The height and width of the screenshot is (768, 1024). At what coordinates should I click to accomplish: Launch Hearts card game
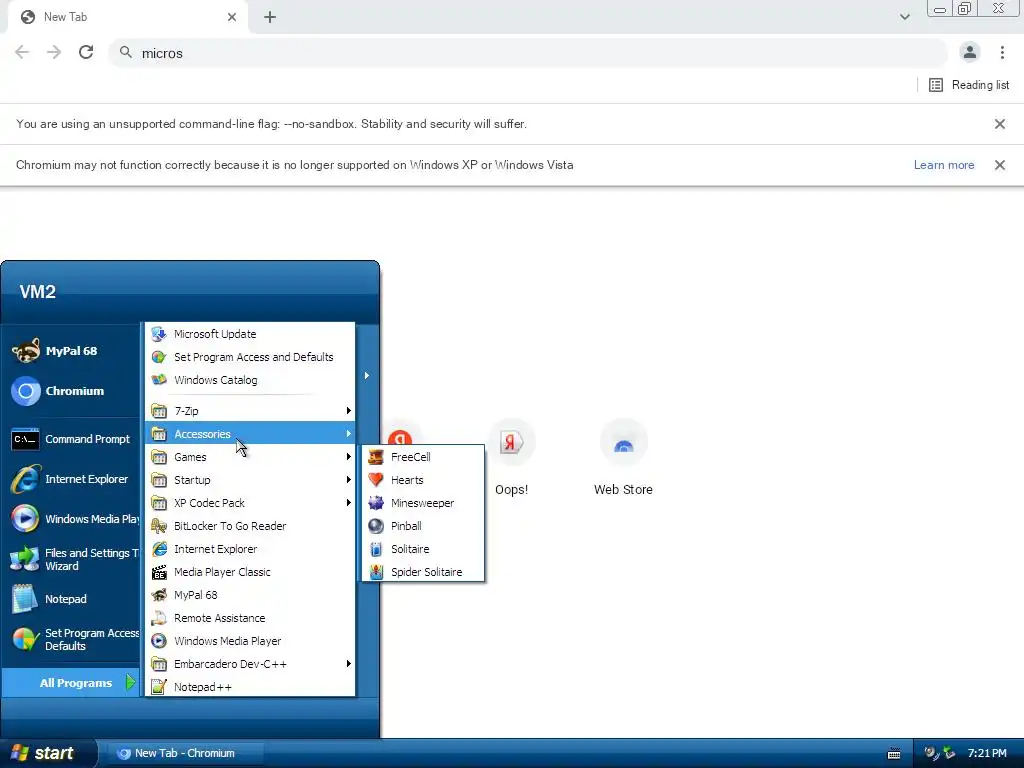[x=423, y=480]
